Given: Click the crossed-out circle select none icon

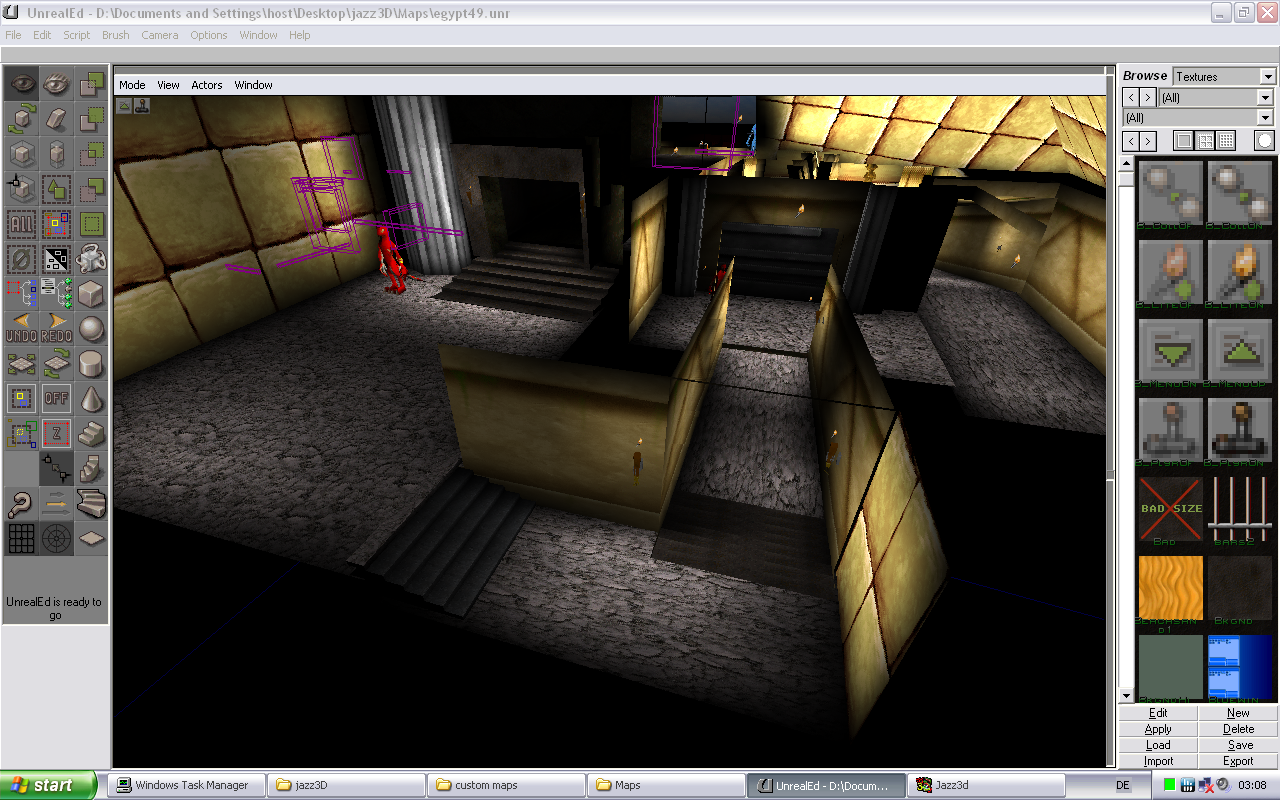Looking at the screenshot, I should (22, 259).
